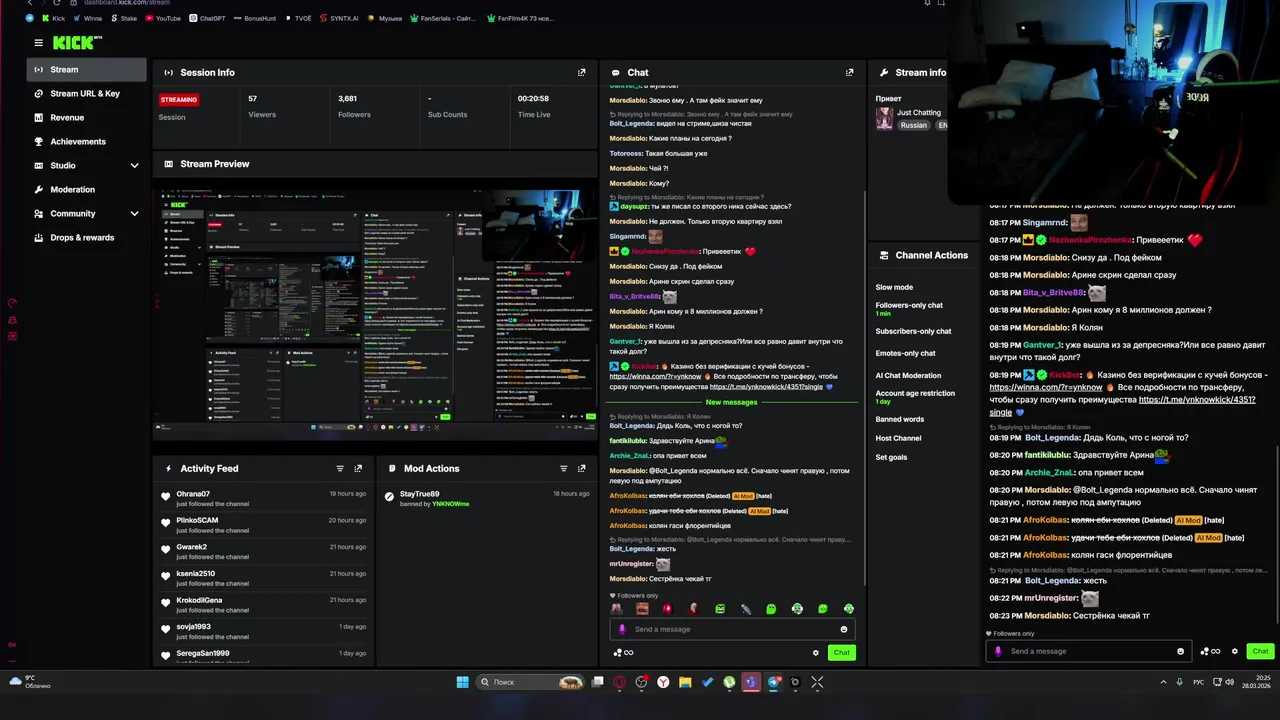Viewport: 1280px width, 720px height.
Task: Open the winna.com link in the center chat
Action: 655,376
